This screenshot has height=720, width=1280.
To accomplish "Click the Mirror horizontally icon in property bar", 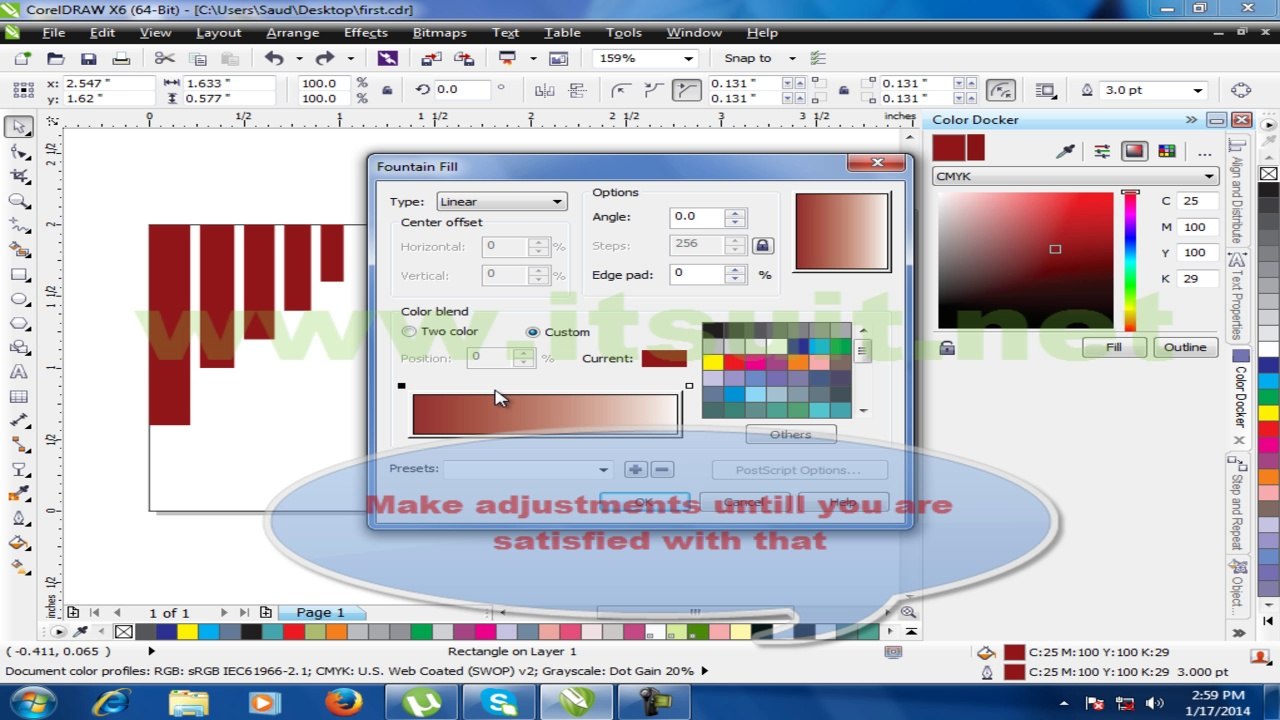I will (545, 90).
